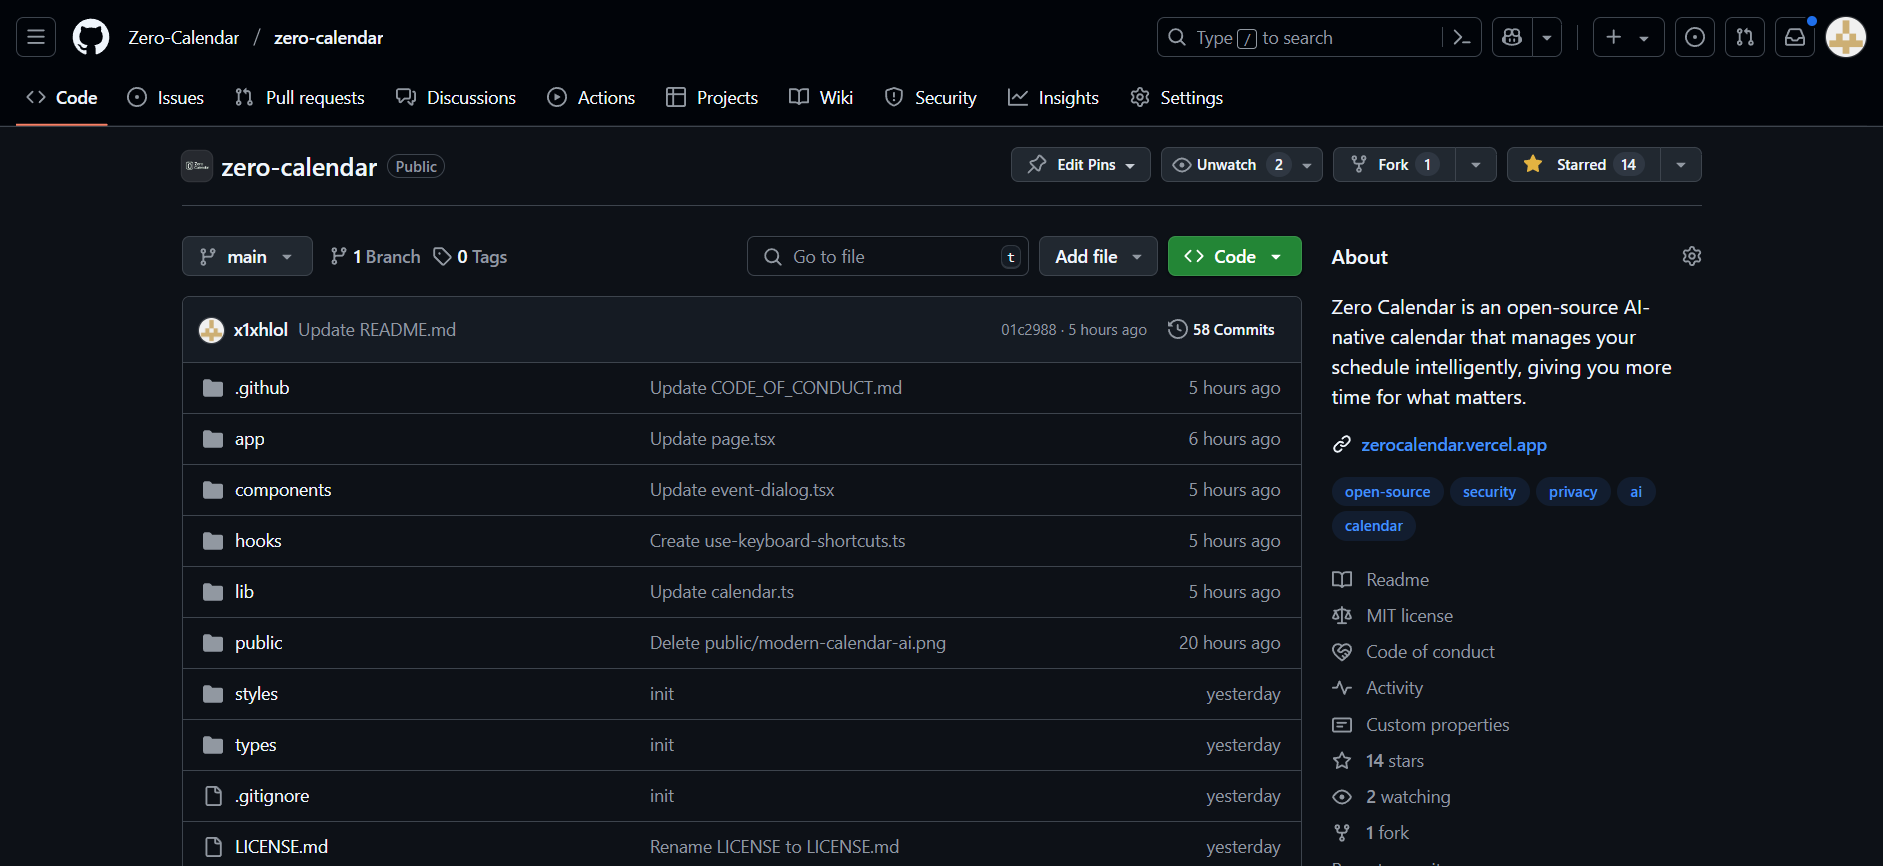Open the hamburger navigation menu
The width and height of the screenshot is (1883, 866).
click(36, 37)
